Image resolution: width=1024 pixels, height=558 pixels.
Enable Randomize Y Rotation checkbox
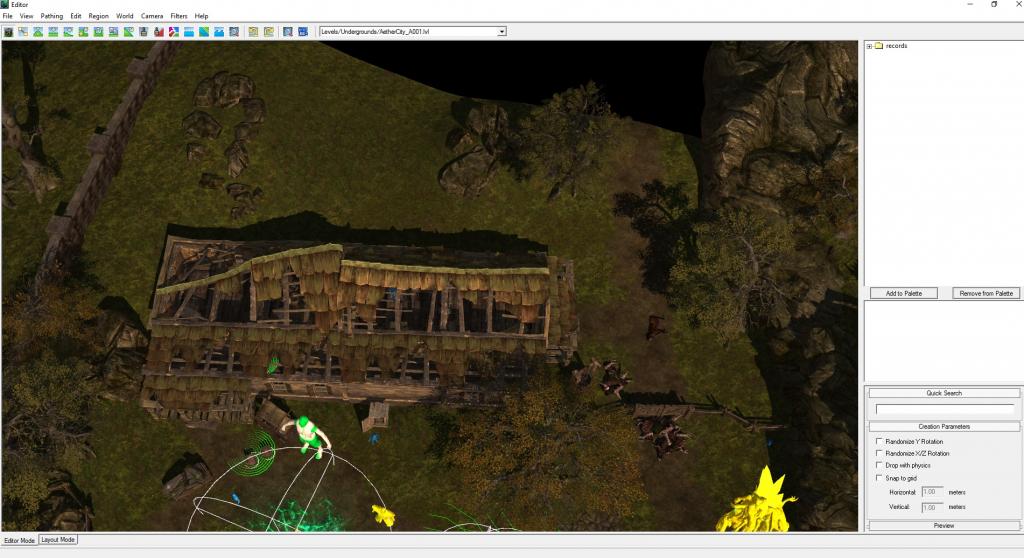coord(879,441)
